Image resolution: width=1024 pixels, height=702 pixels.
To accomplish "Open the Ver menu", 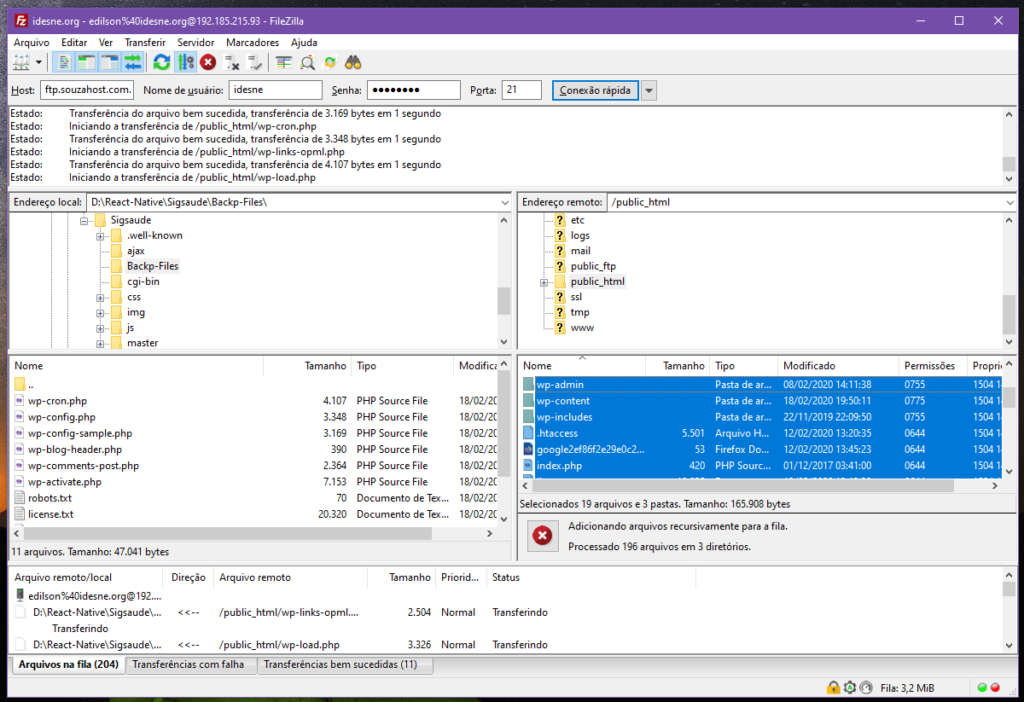I will click(106, 42).
